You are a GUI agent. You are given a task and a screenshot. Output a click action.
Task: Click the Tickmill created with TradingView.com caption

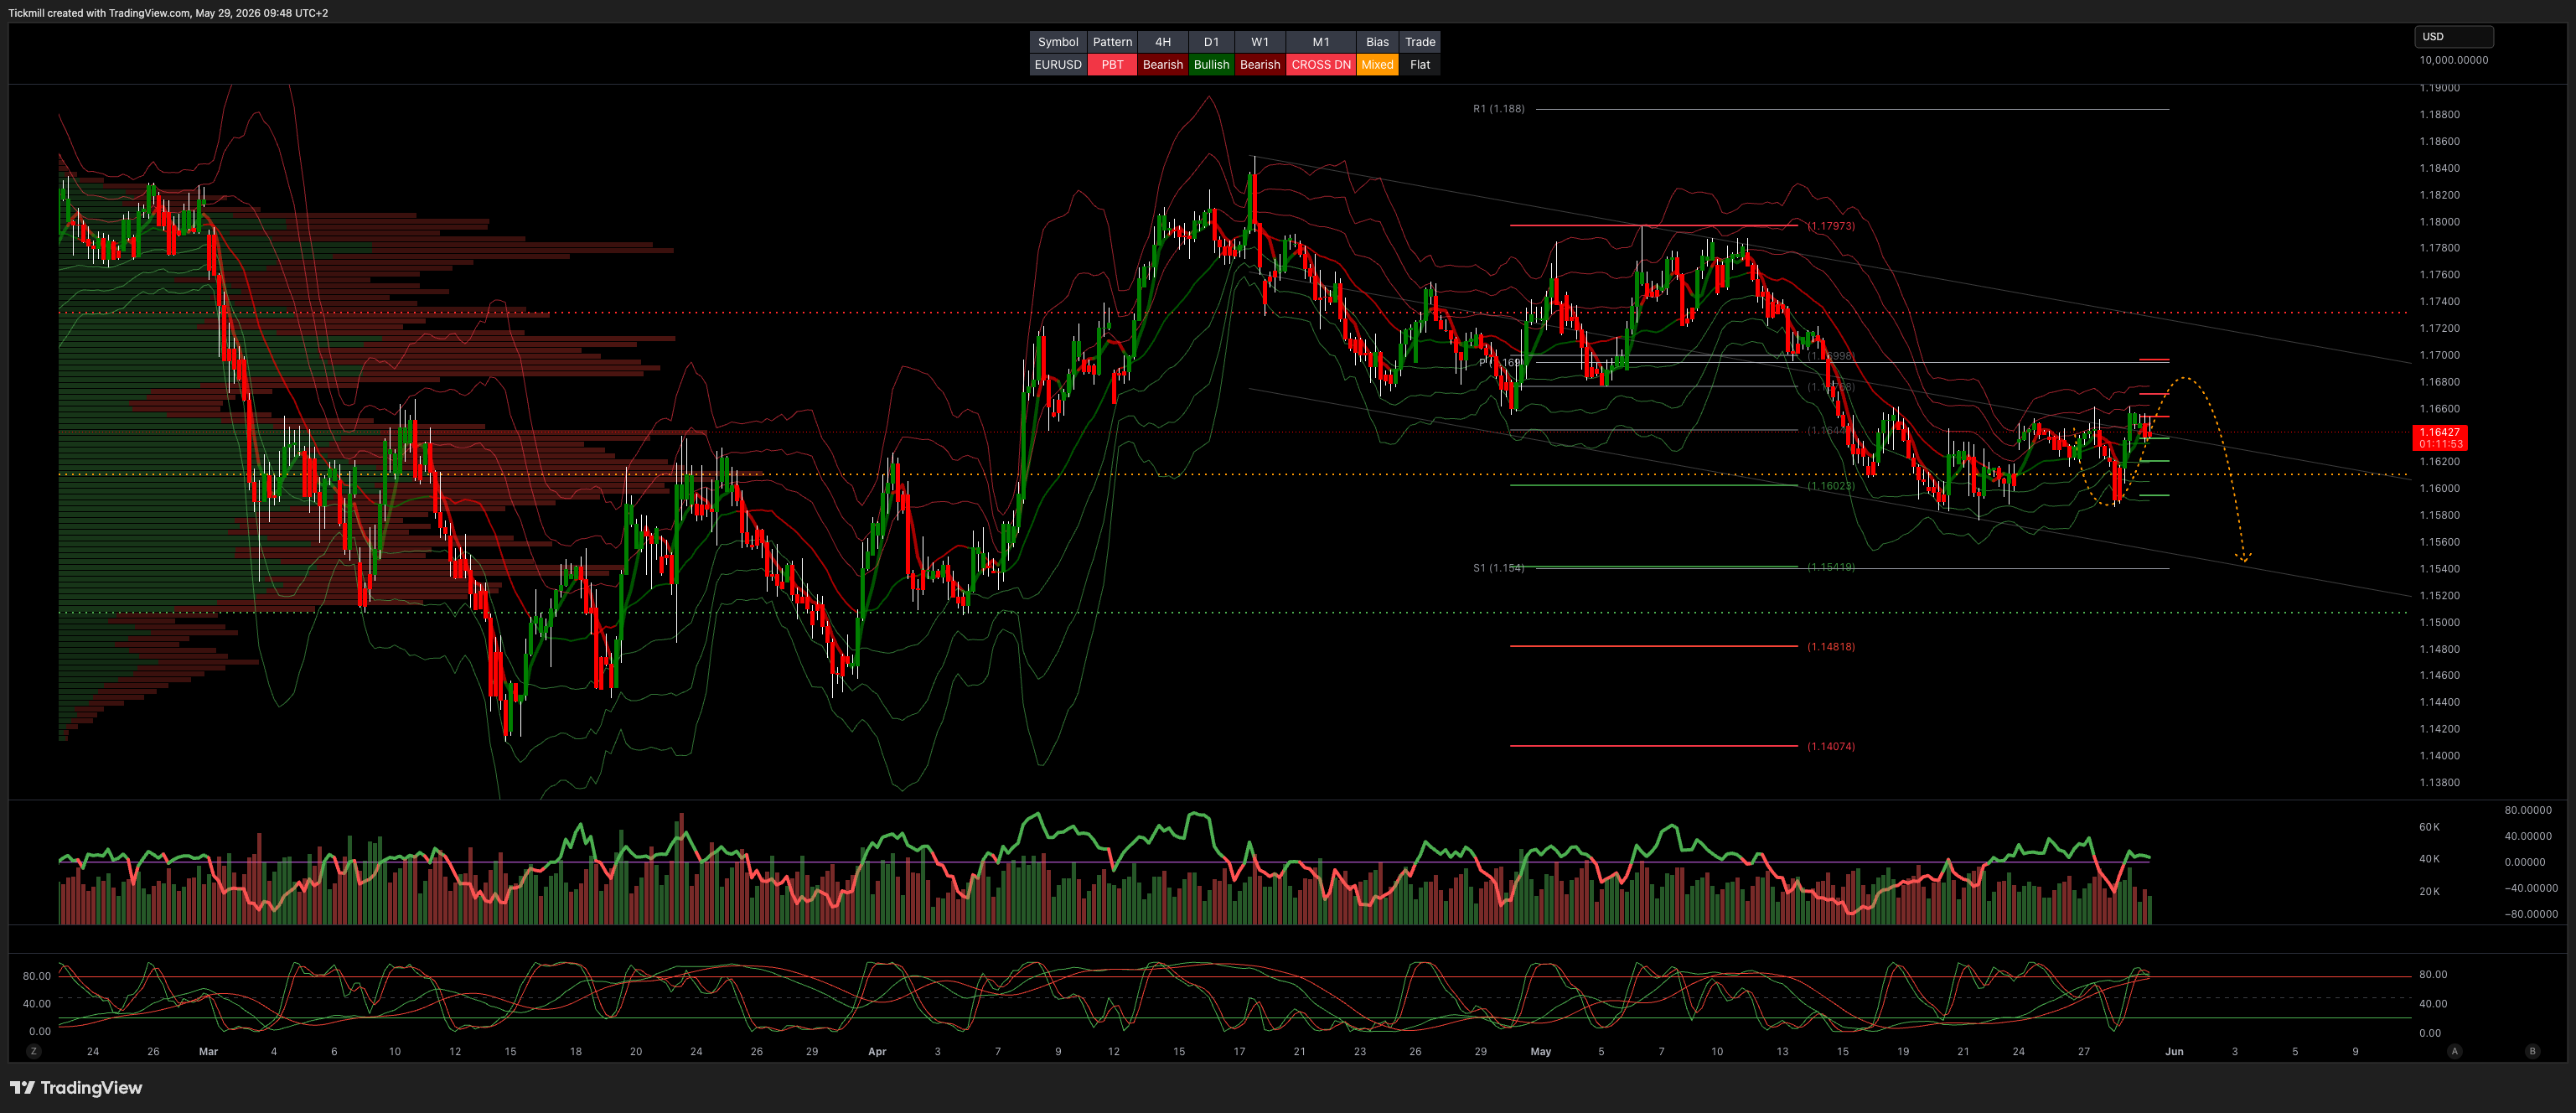167,13
